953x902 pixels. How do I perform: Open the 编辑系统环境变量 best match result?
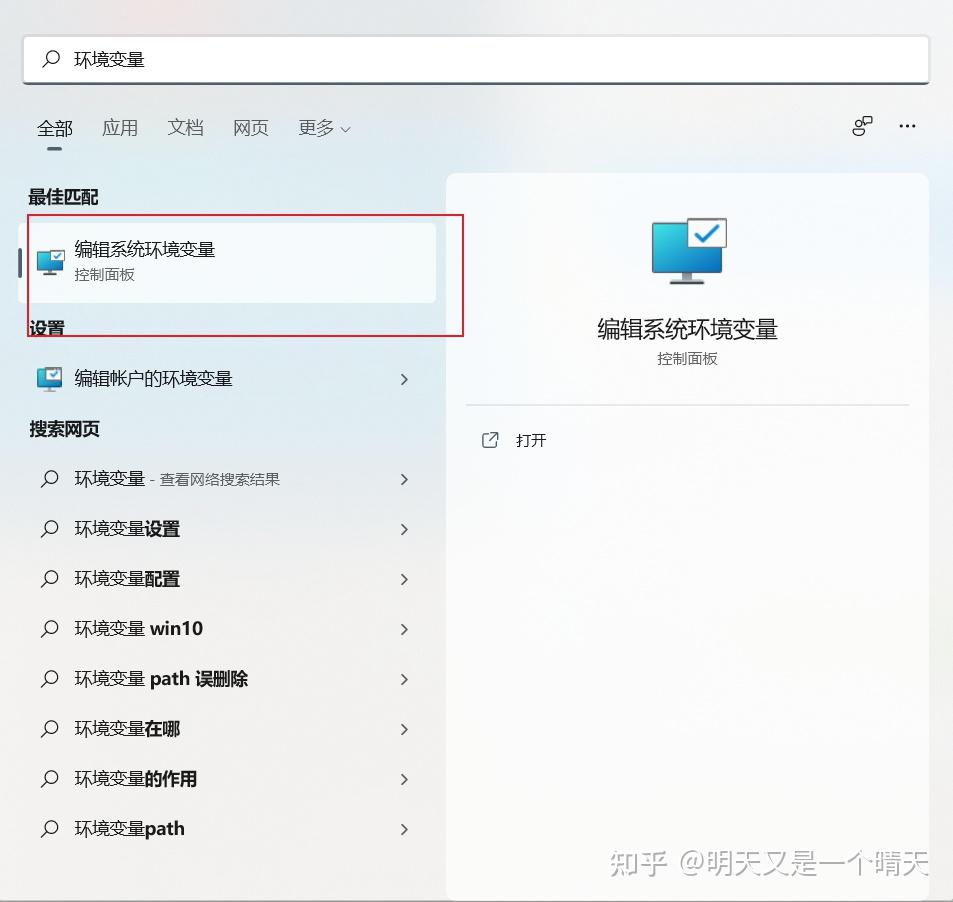coord(228,263)
